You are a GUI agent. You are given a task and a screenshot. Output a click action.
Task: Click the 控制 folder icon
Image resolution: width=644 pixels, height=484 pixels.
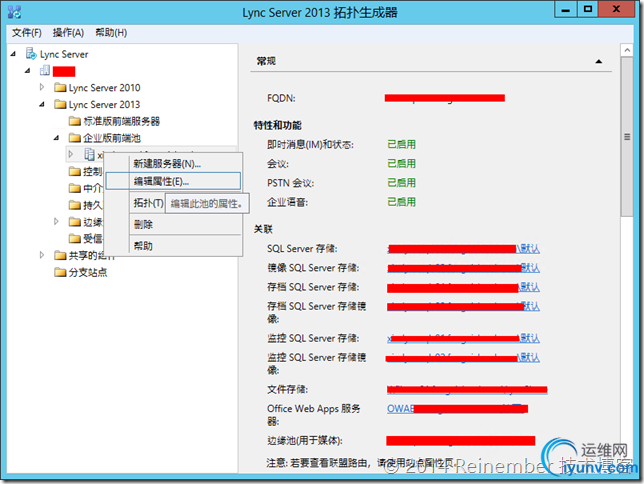pos(75,171)
